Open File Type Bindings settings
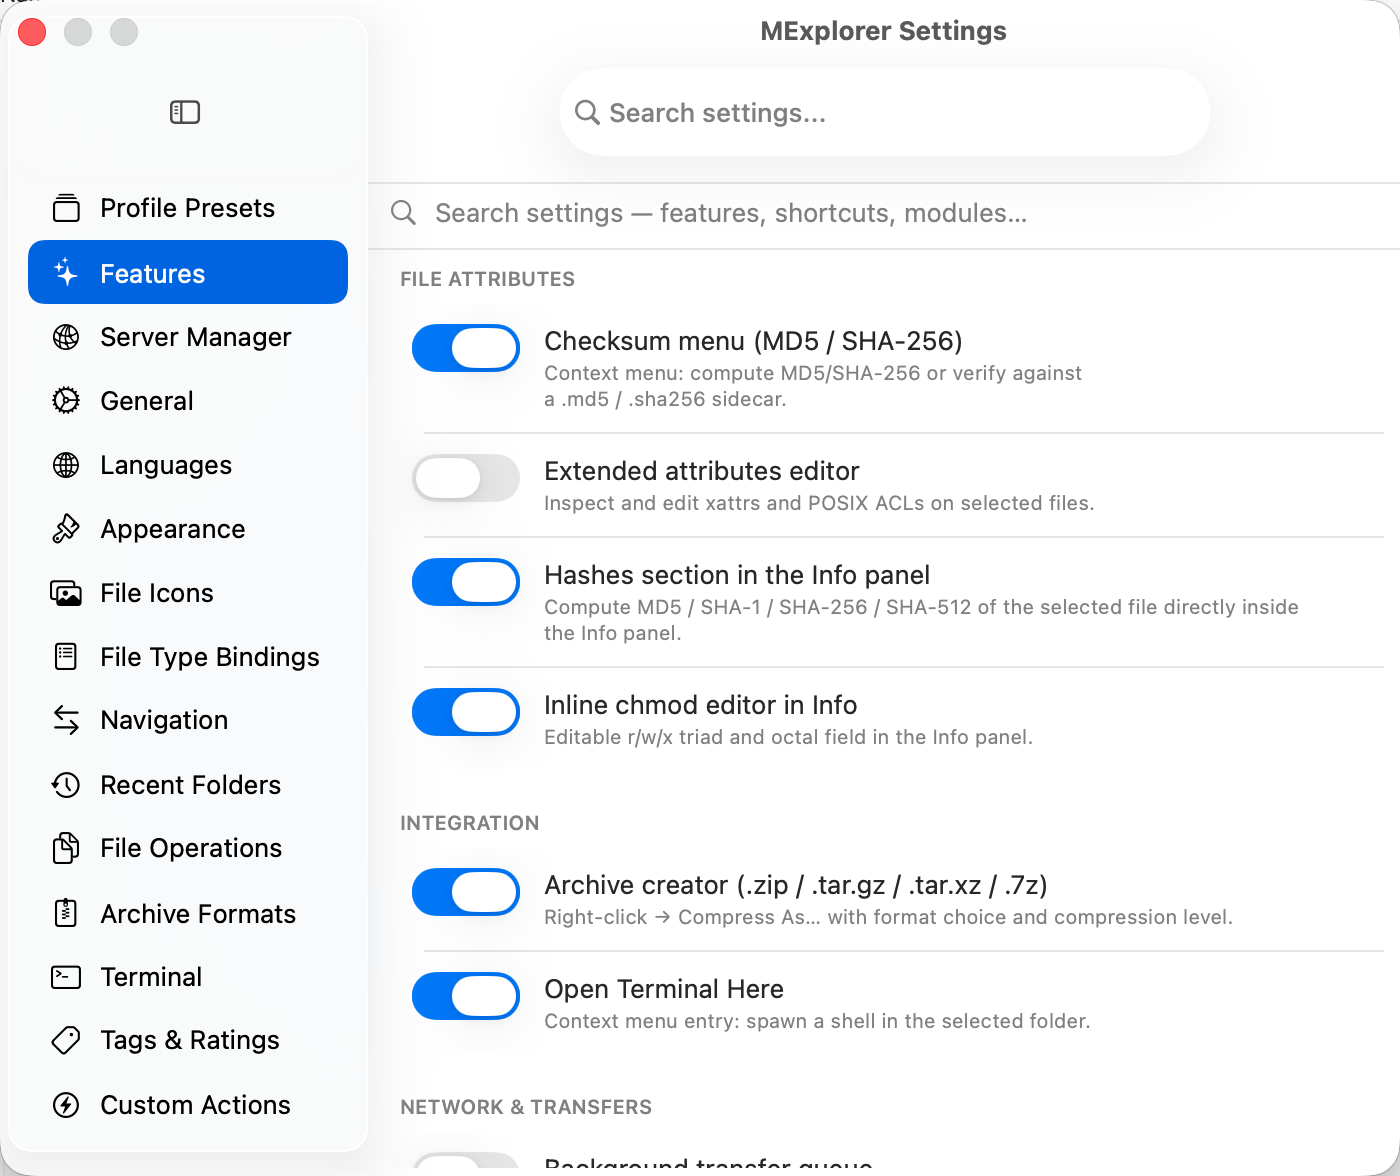The height and width of the screenshot is (1176, 1400). tap(188, 657)
